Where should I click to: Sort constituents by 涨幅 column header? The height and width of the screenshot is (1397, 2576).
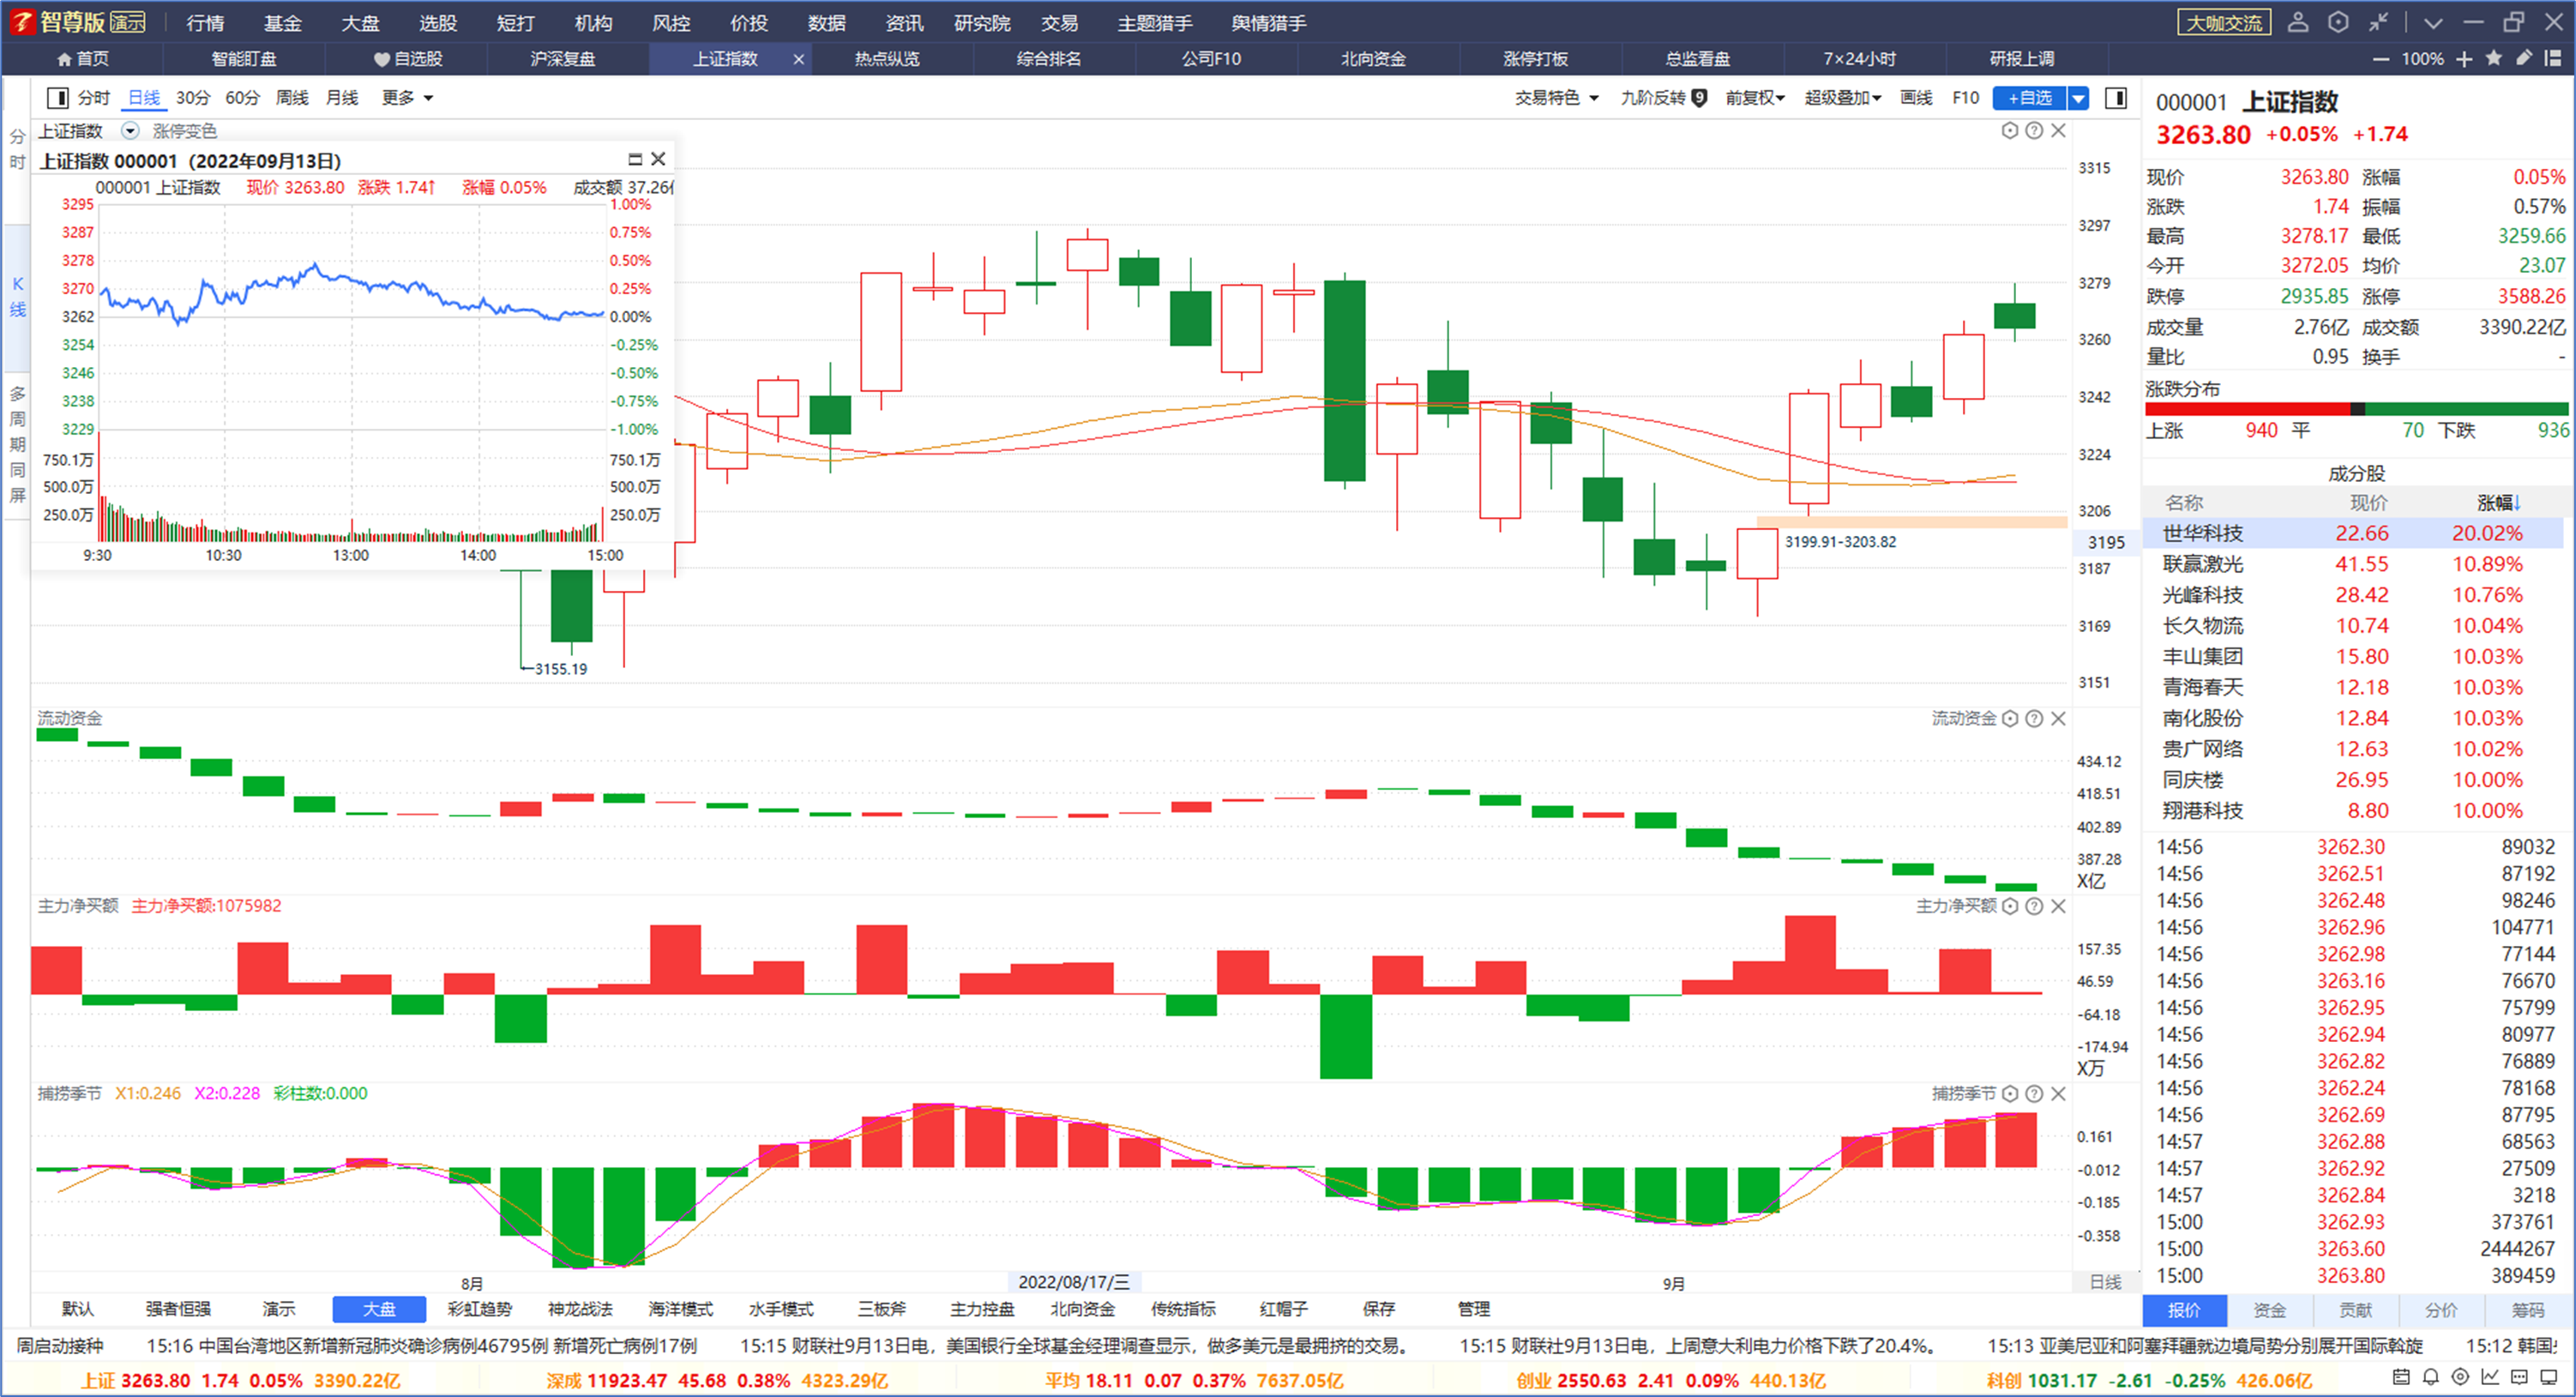(x=2498, y=503)
